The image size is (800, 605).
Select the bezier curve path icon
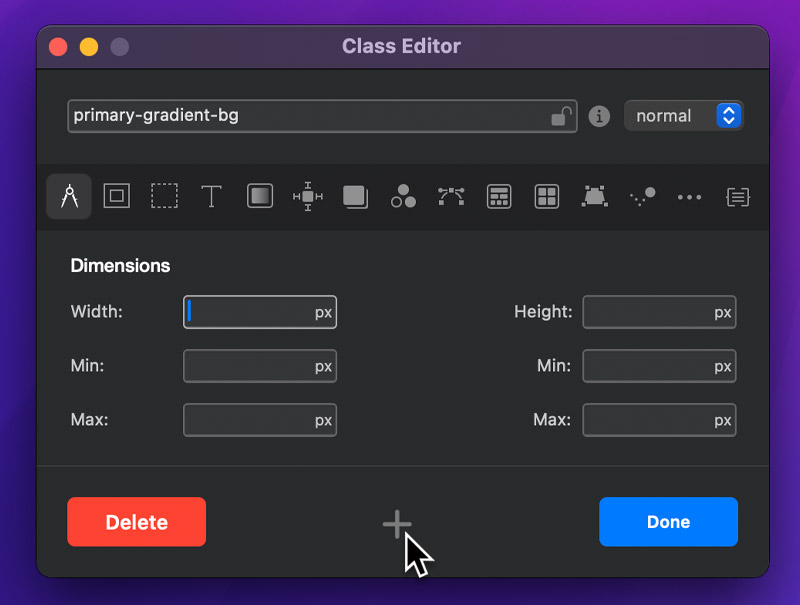pos(451,197)
